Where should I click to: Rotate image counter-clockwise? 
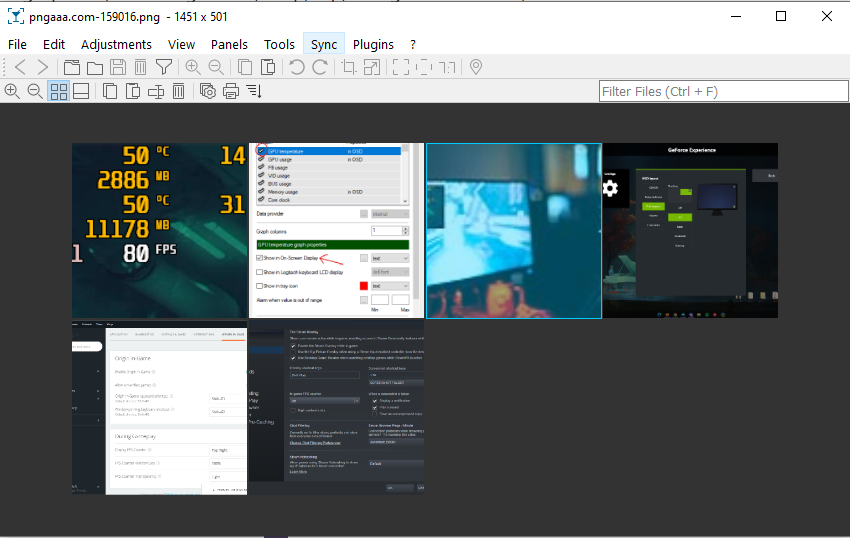click(296, 67)
